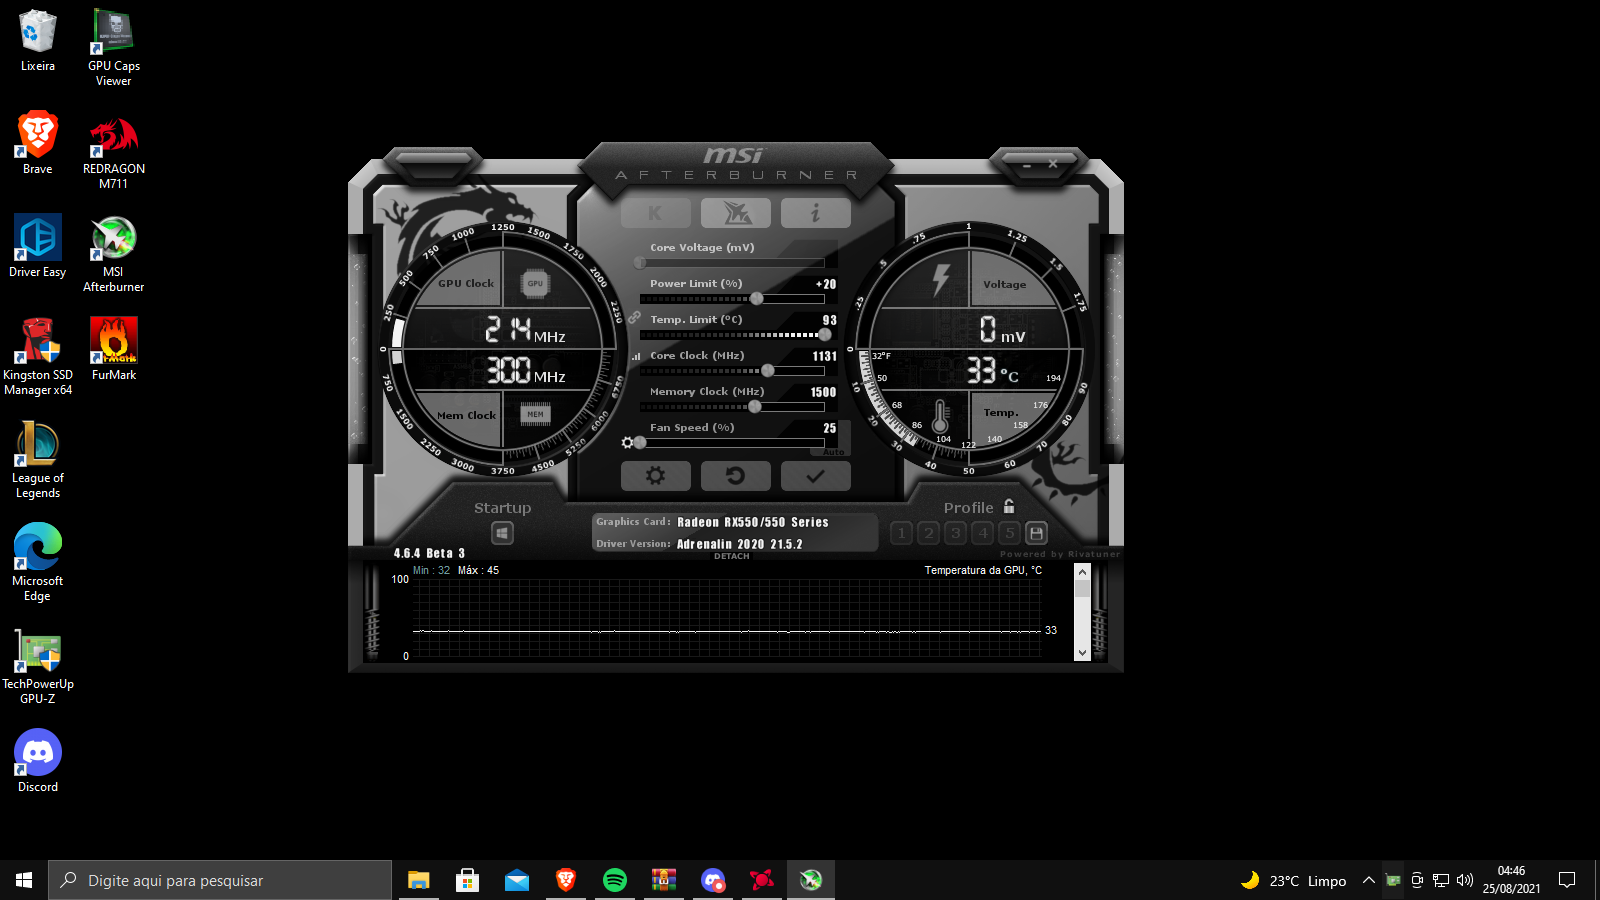Minimize the MSI Afterburner window

(1027, 165)
